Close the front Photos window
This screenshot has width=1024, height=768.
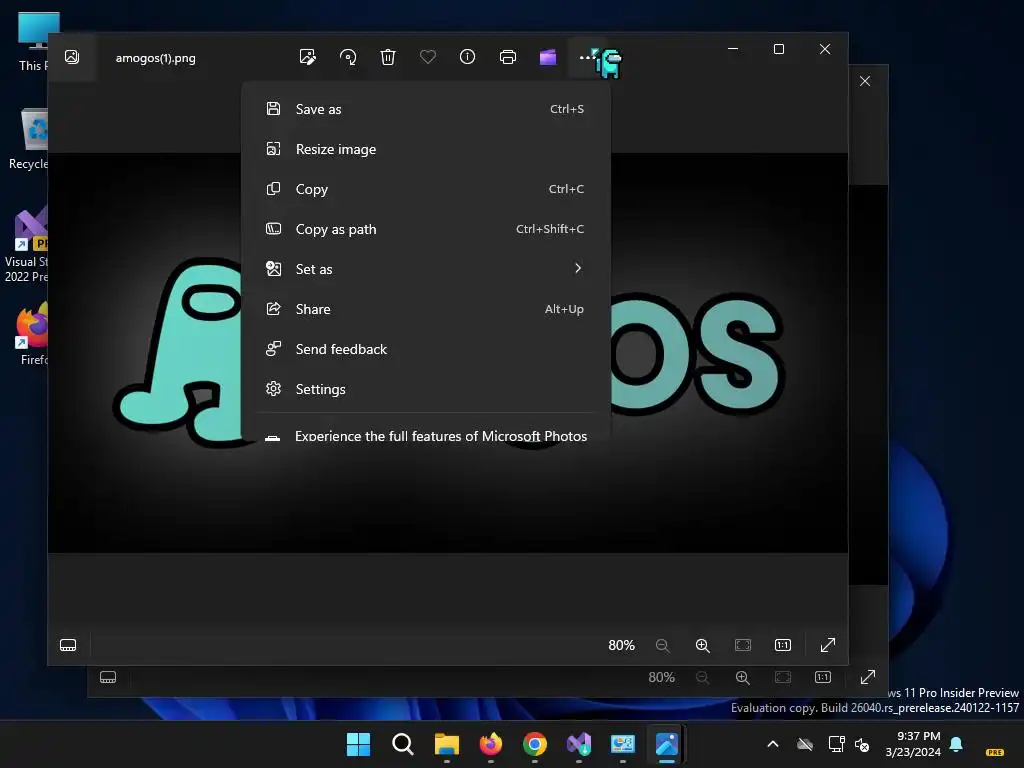coord(825,49)
